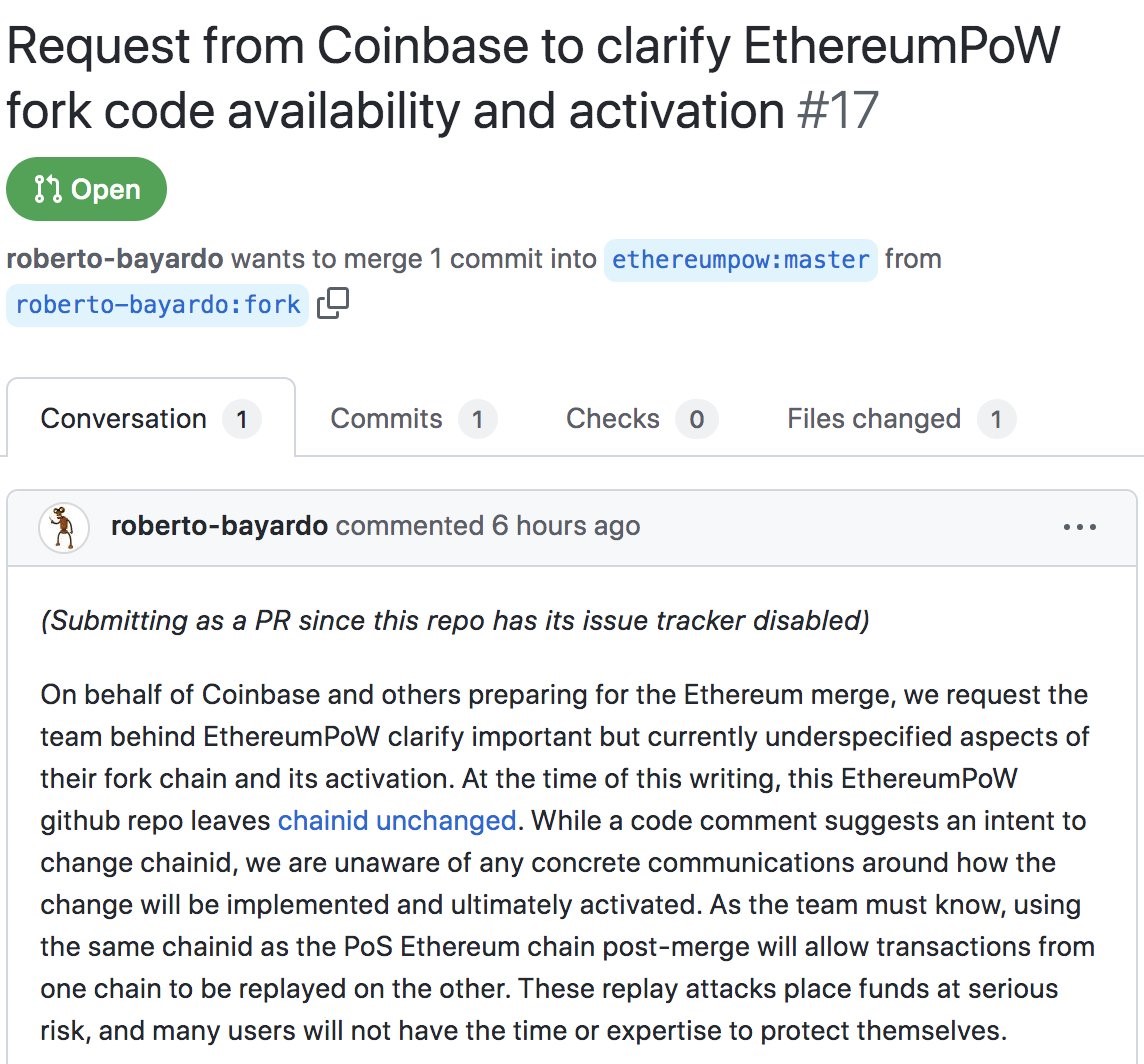The image size is (1144, 1064).
Task: Click the Commits count badge
Action: click(x=477, y=419)
